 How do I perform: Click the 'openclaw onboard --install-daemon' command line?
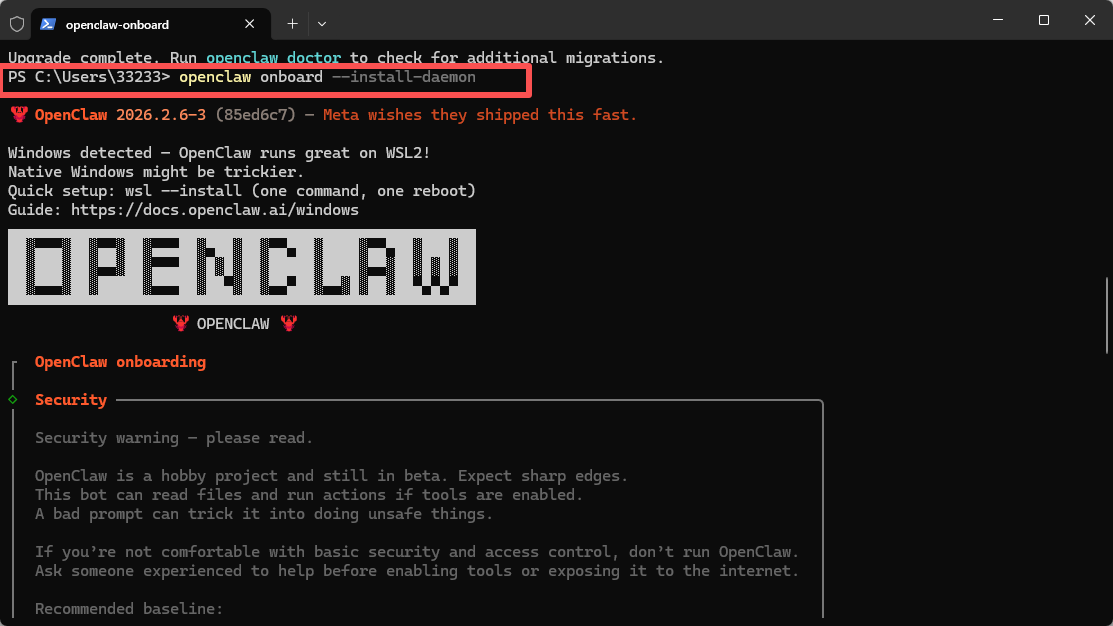coord(327,77)
